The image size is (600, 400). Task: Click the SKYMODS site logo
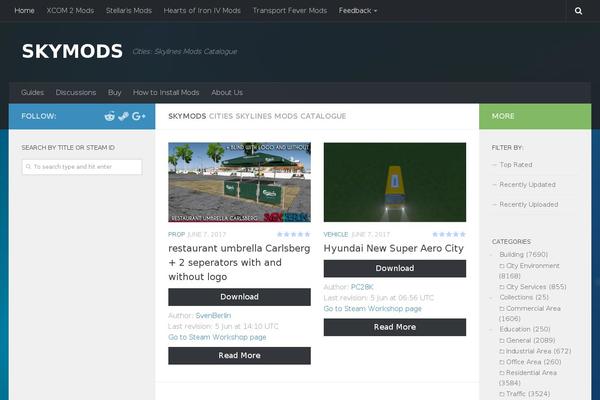(x=72, y=51)
